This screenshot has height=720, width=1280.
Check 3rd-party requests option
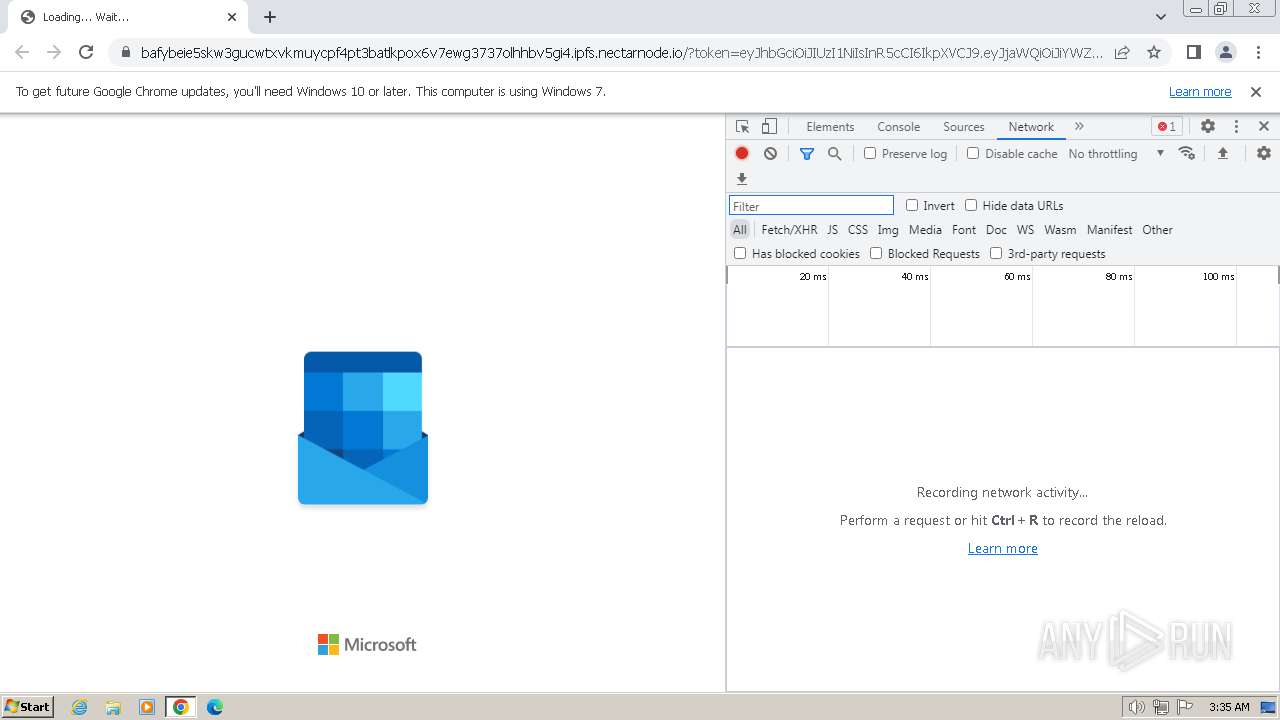pyautogui.click(x=996, y=253)
